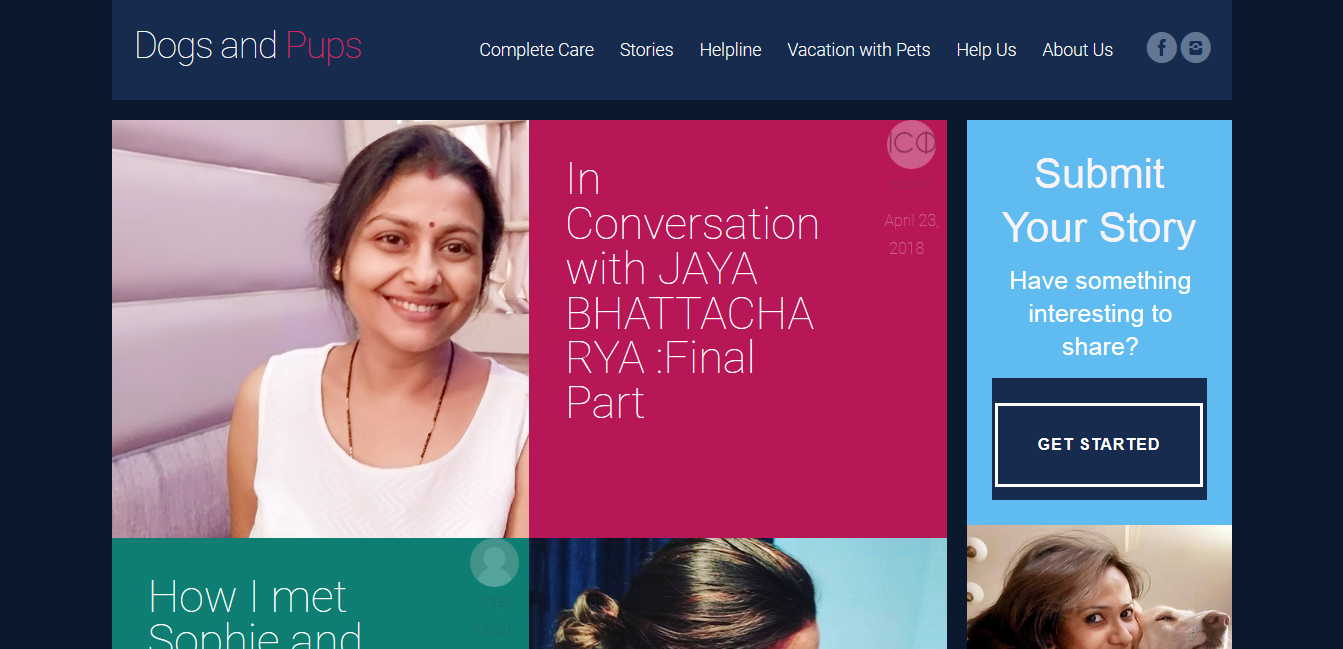Click the 'Submit Your Story' heading

[1098, 201]
